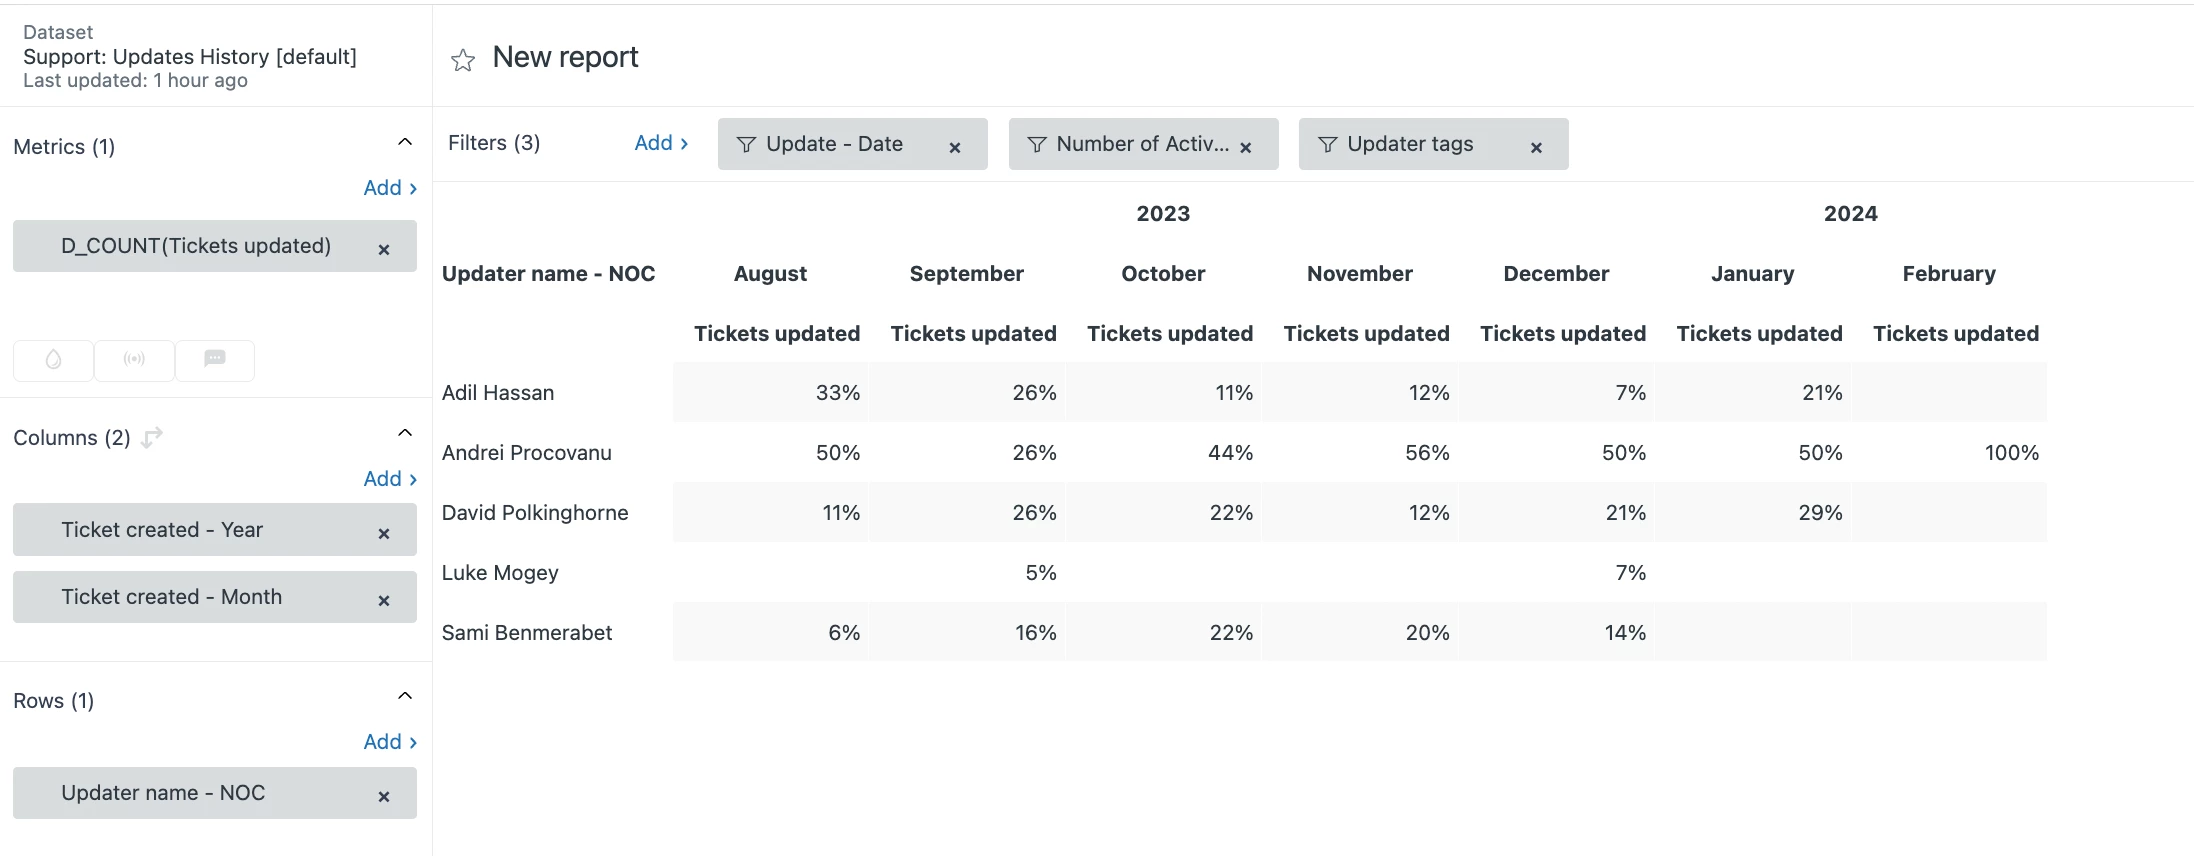
Task: Click the broadcast signal icon under Metrics
Action: click(x=134, y=359)
